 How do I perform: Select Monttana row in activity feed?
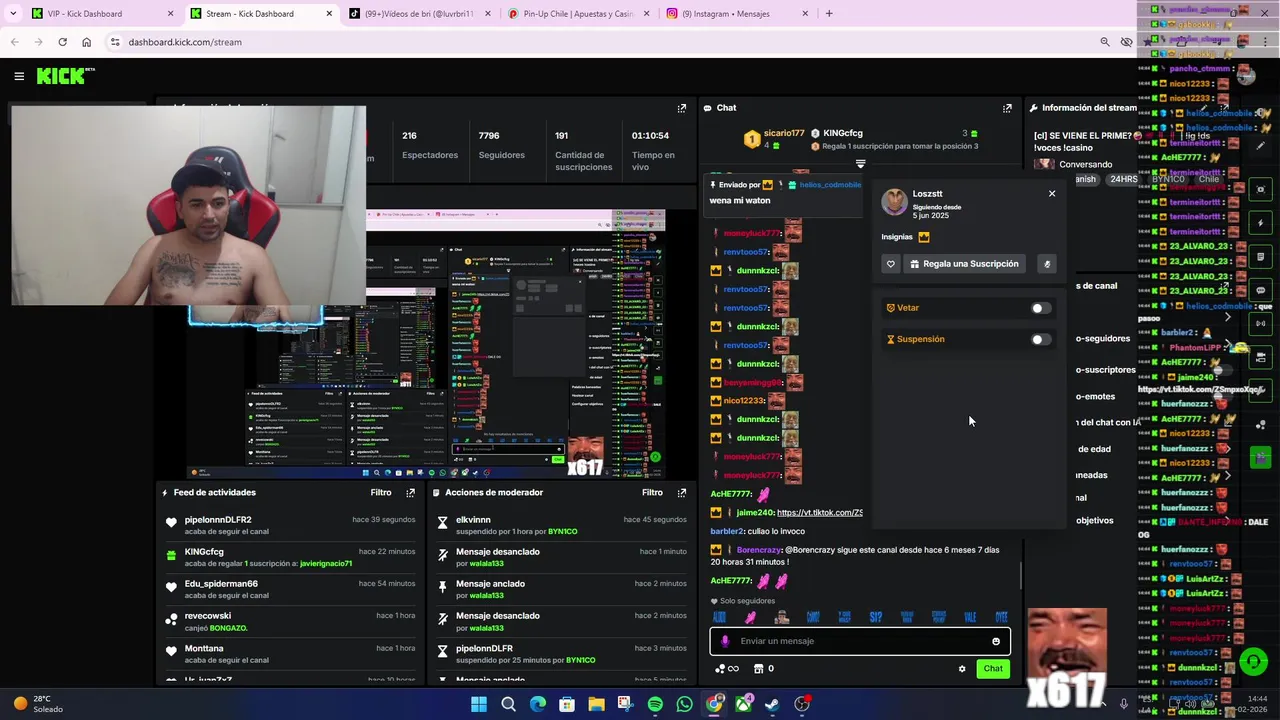(x=290, y=654)
